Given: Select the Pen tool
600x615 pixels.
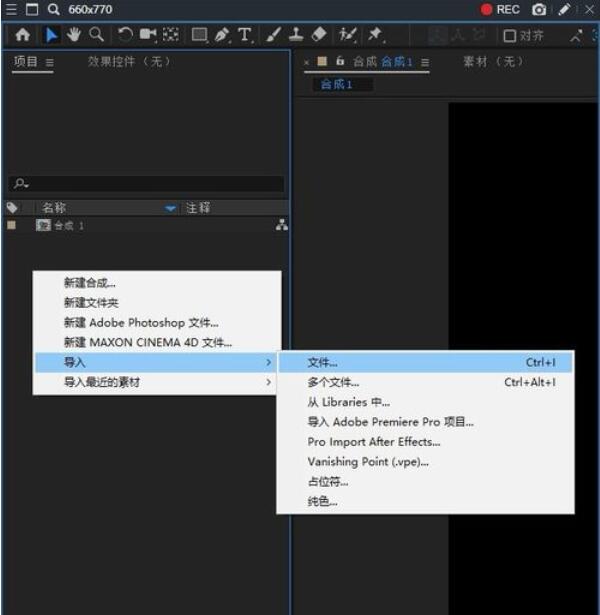Looking at the screenshot, I should (222, 35).
